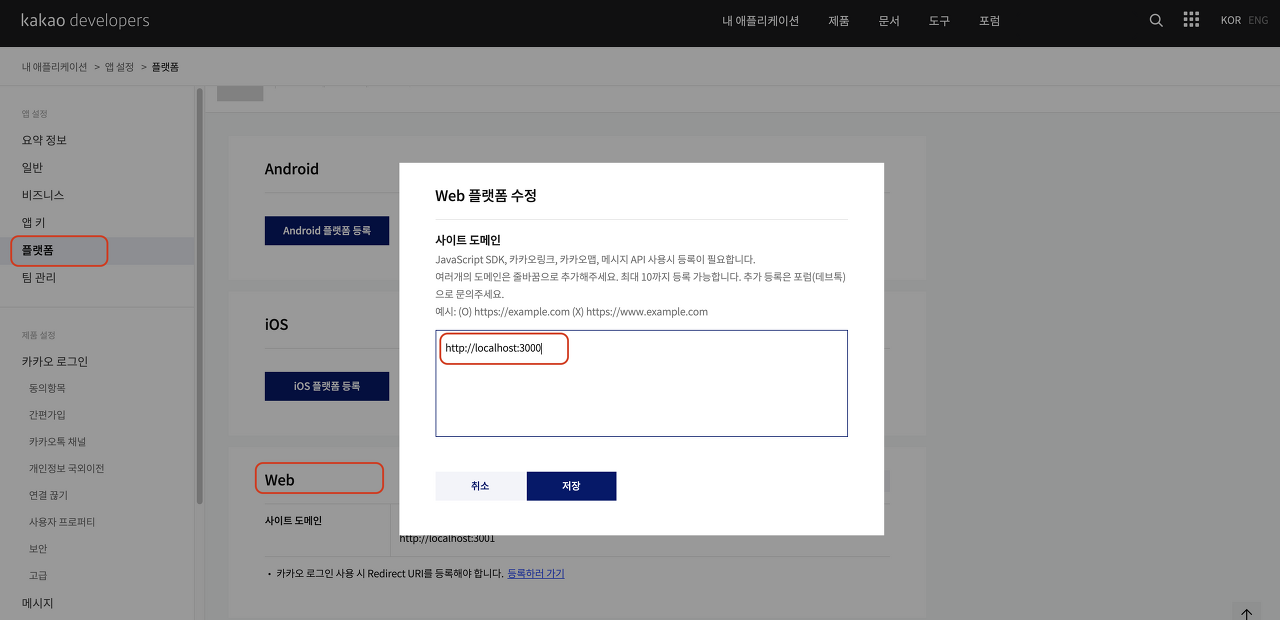This screenshot has height=620, width=1280.
Task: Click the scroll-to-top arrow button
Action: tap(1246, 613)
